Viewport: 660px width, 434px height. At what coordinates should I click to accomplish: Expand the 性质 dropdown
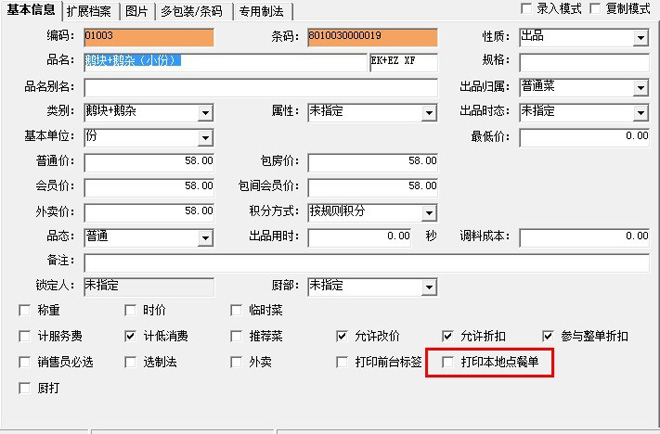(x=640, y=38)
